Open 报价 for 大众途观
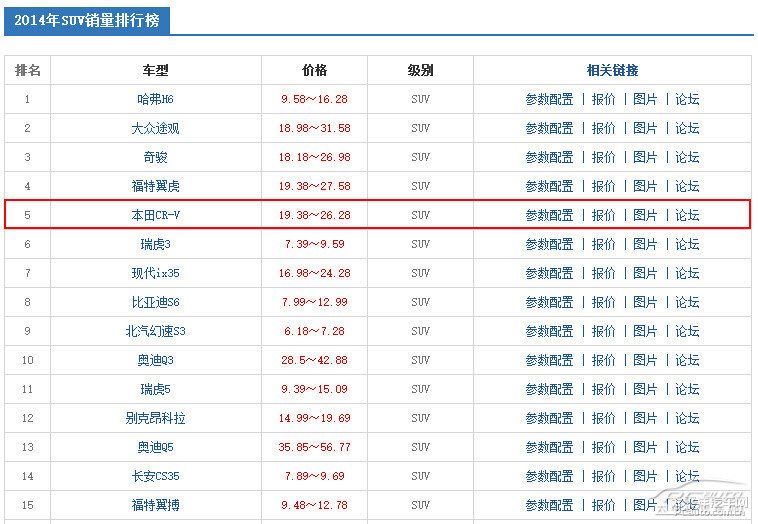Viewport: 758px width, 524px height. 603,128
